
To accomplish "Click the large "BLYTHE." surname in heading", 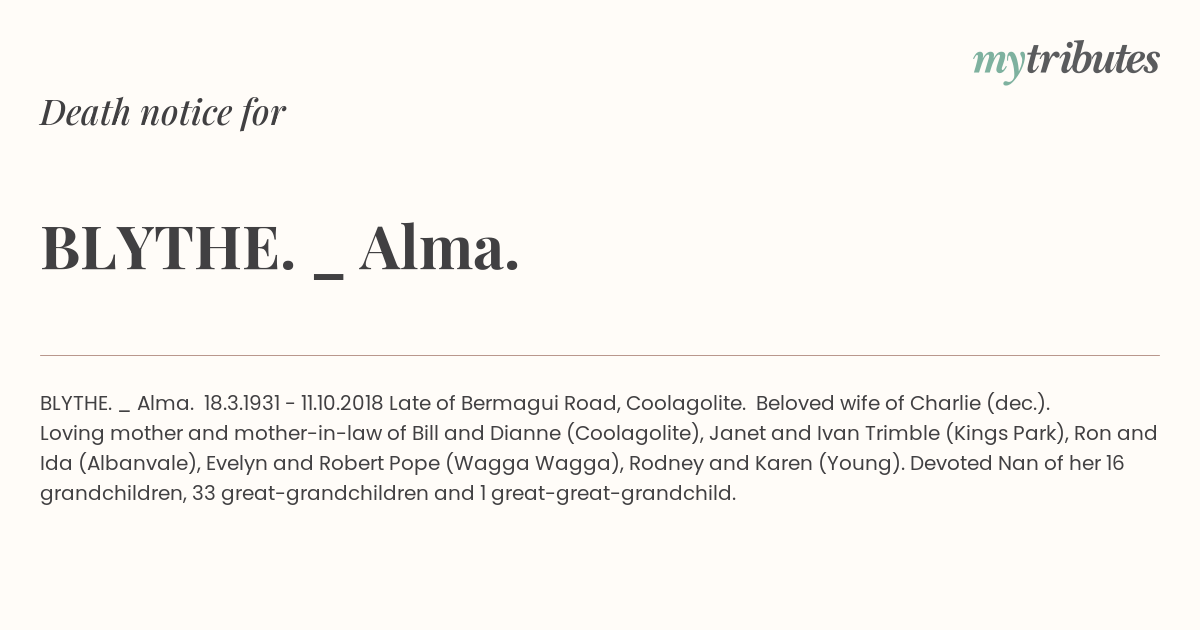I will coord(168,247).
